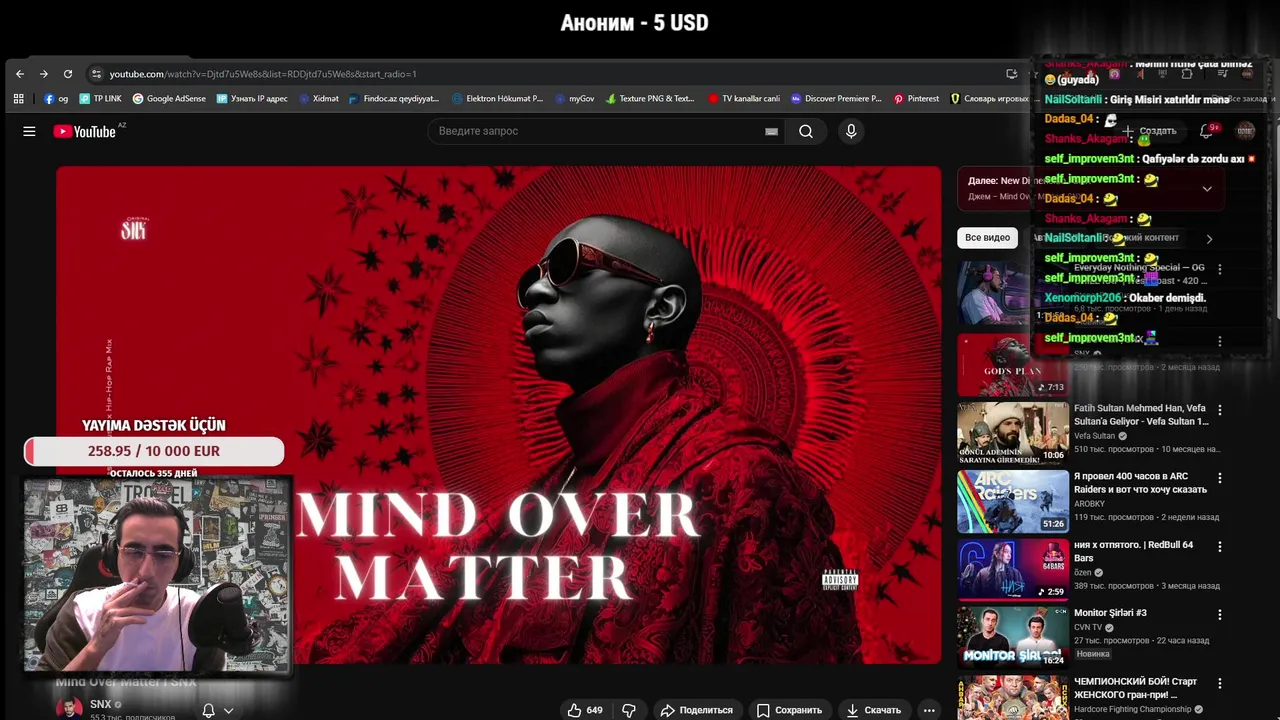Open the 'ЧЕМПИОНСКИЙ БОЙ' video title
1280x720 pixels.
point(1135,688)
